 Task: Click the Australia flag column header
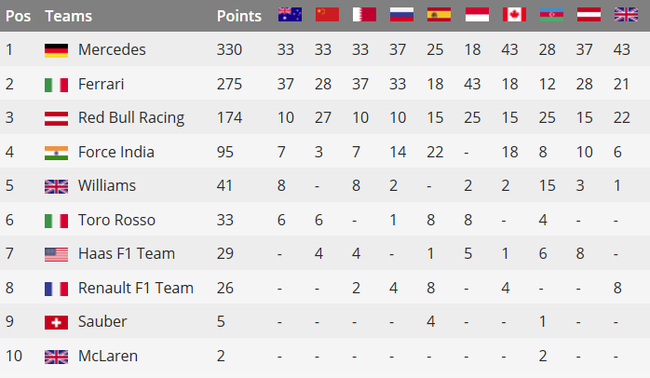pos(290,15)
